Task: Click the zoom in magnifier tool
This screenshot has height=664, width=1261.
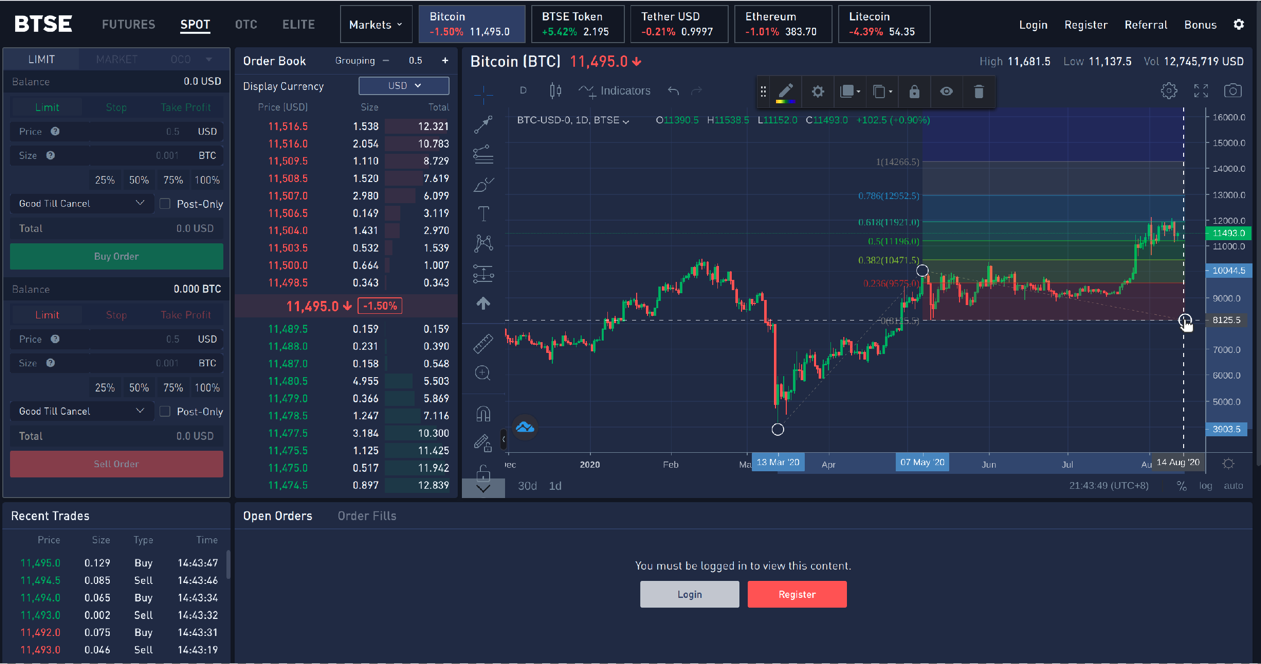Action: [x=483, y=373]
